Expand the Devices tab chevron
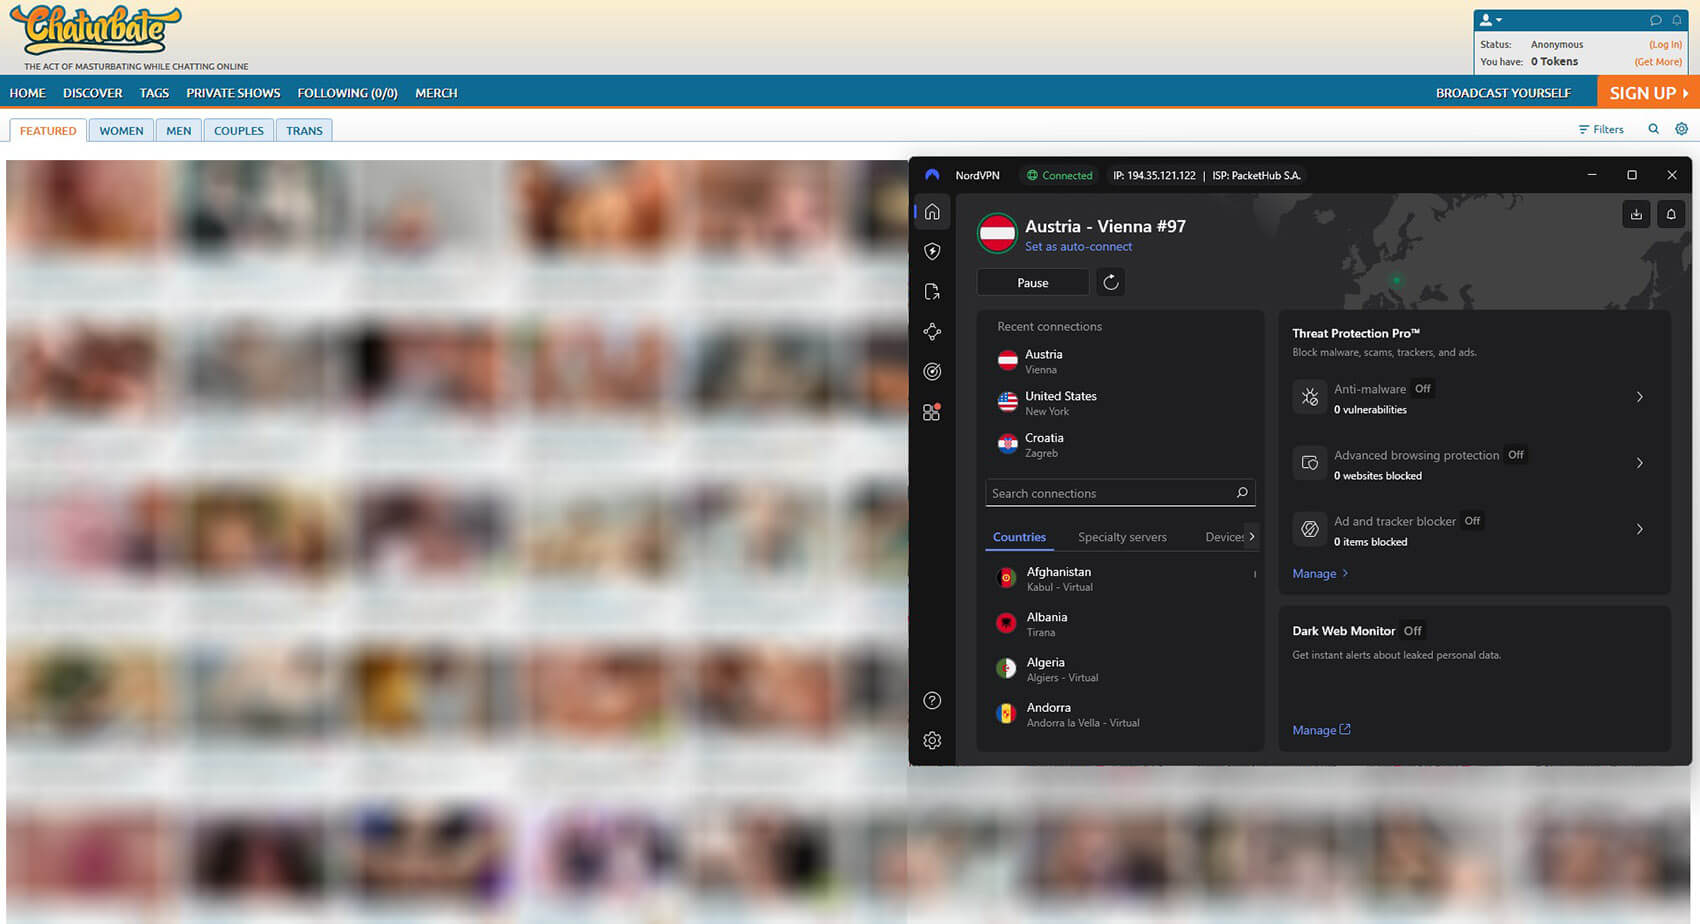Screen dimensions: 1700x924 click(1252, 537)
